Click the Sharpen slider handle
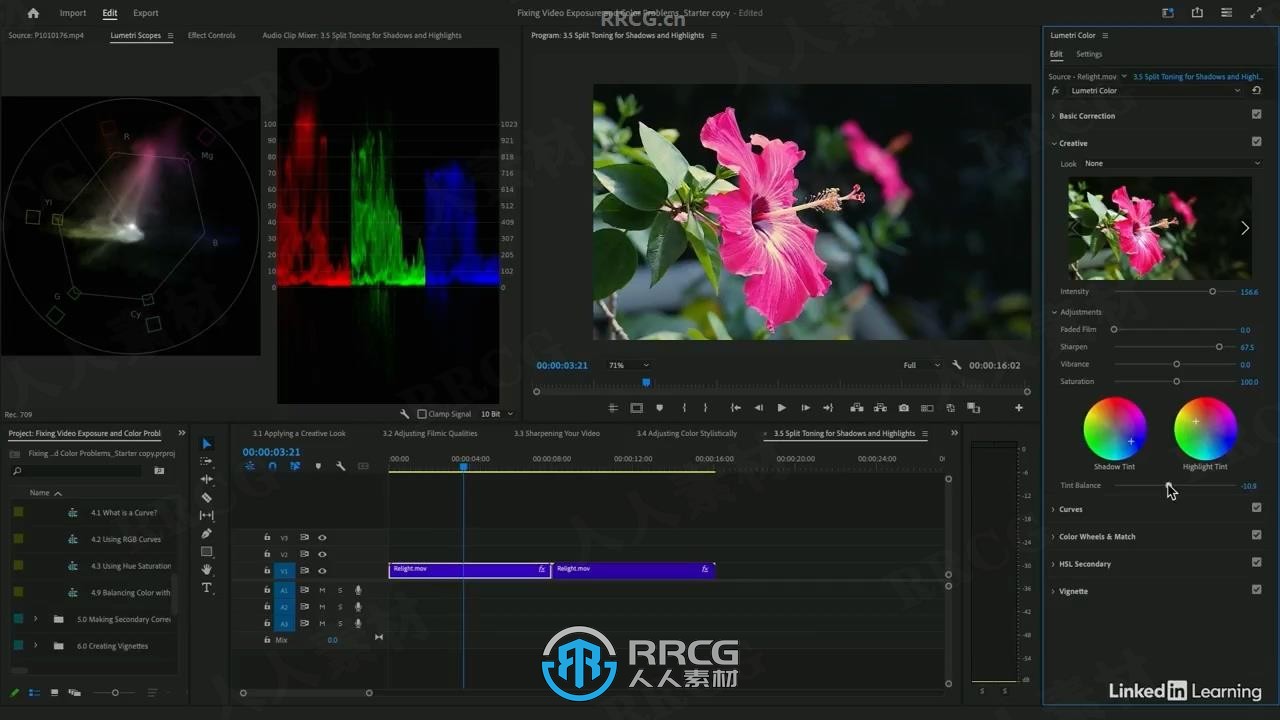Viewport: 1280px width, 720px height. pyautogui.click(x=1219, y=347)
